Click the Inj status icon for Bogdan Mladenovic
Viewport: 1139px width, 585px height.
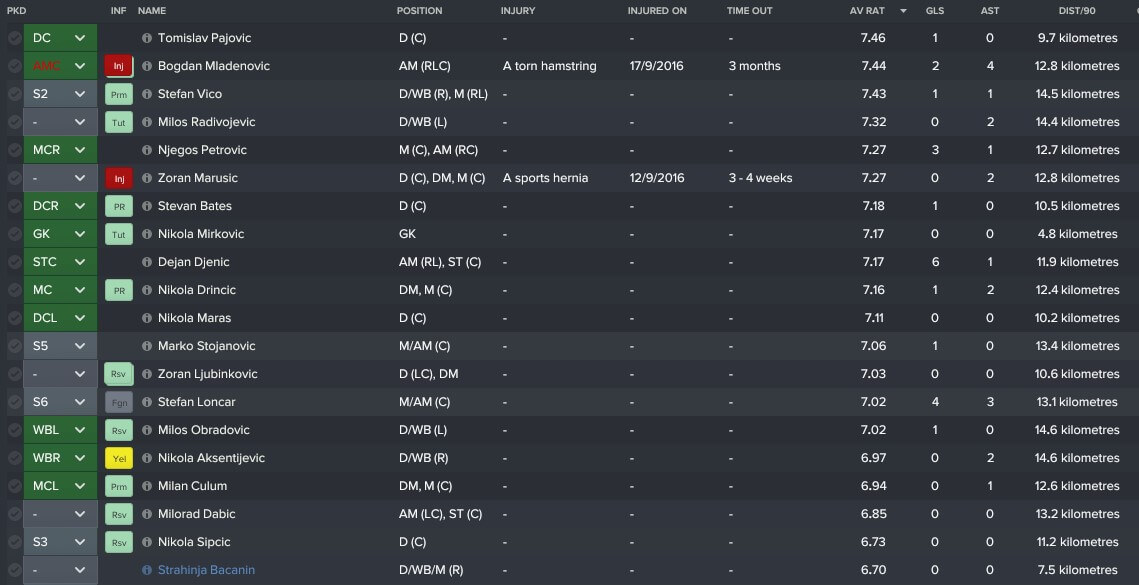coord(118,66)
